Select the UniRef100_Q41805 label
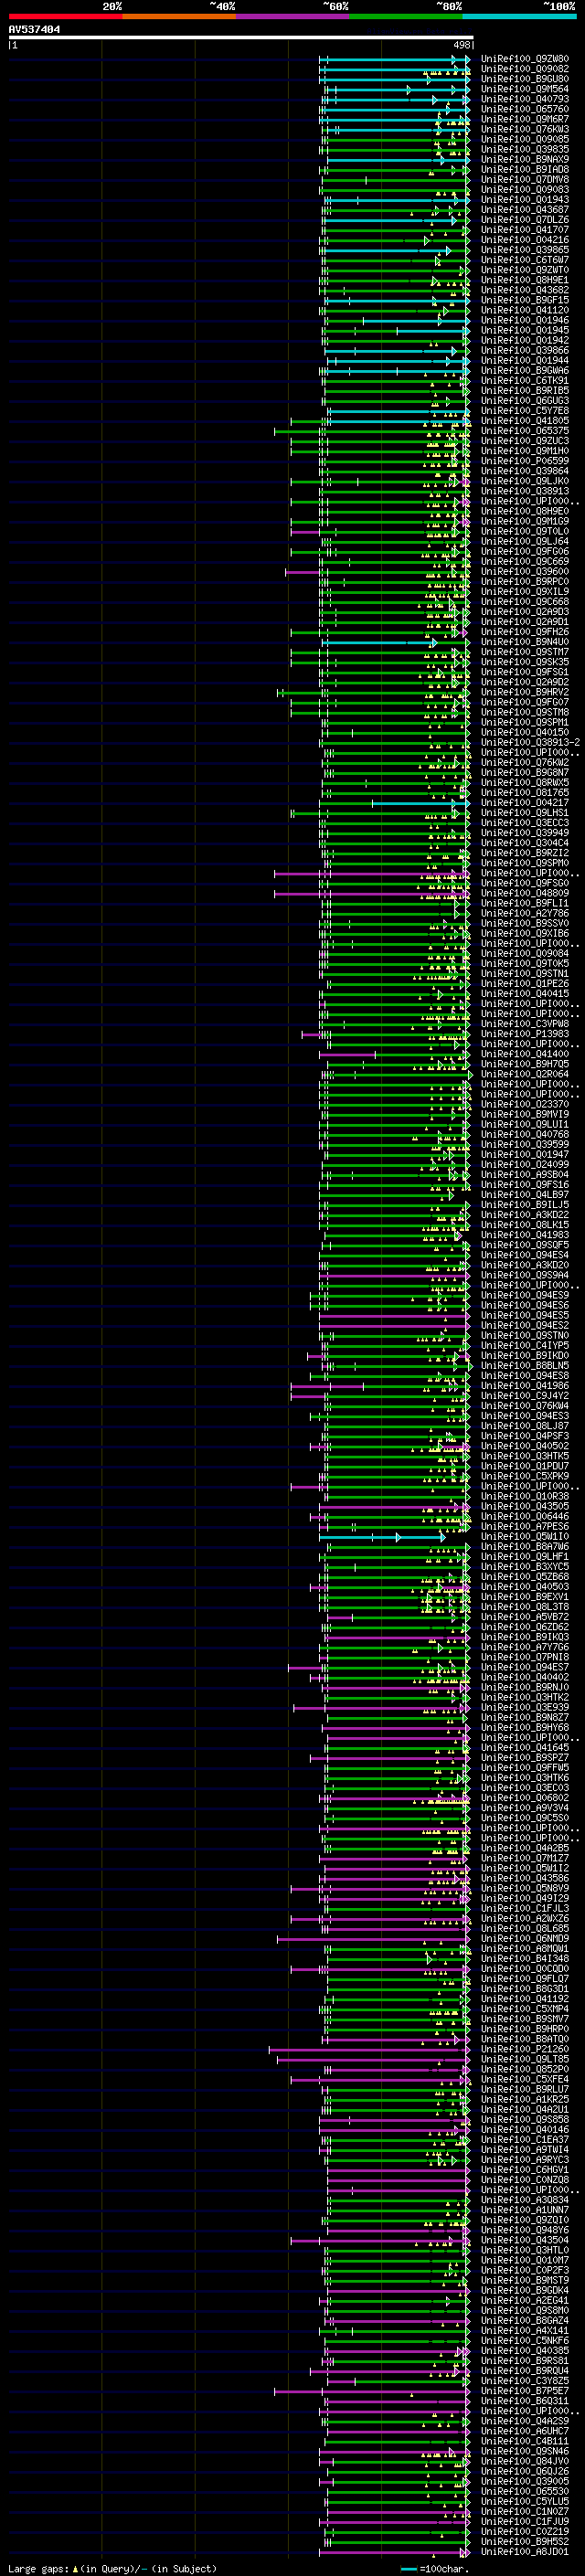The width and height of the screenshot is (585, 2576). 524,421
